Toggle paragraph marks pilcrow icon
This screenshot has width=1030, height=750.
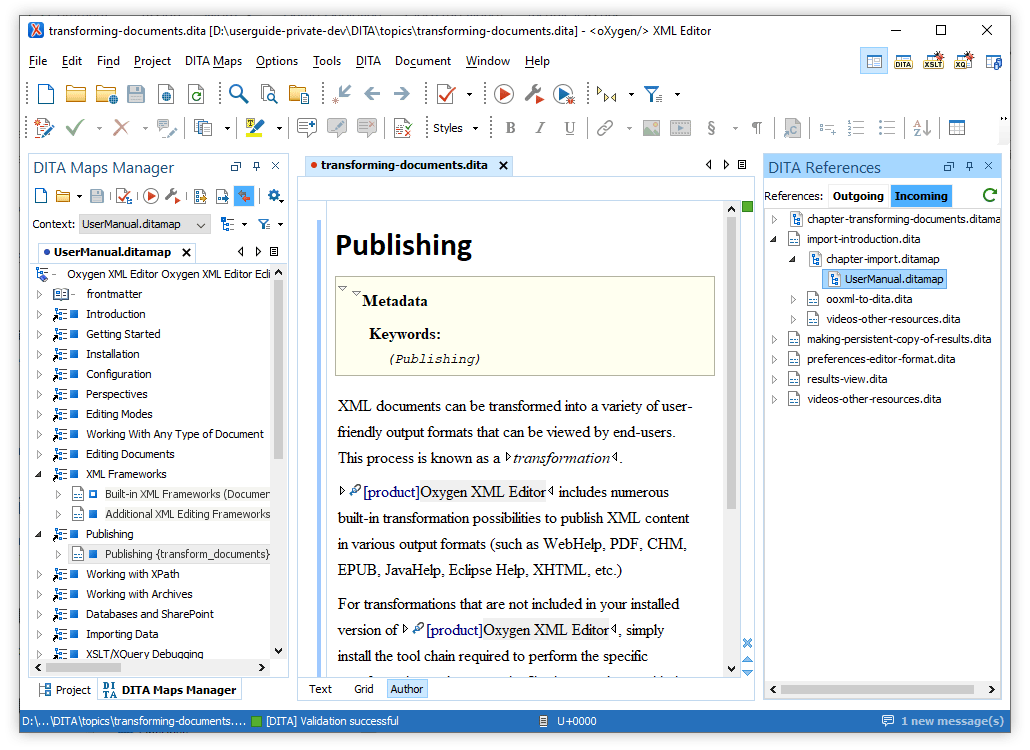pos(757,127)
